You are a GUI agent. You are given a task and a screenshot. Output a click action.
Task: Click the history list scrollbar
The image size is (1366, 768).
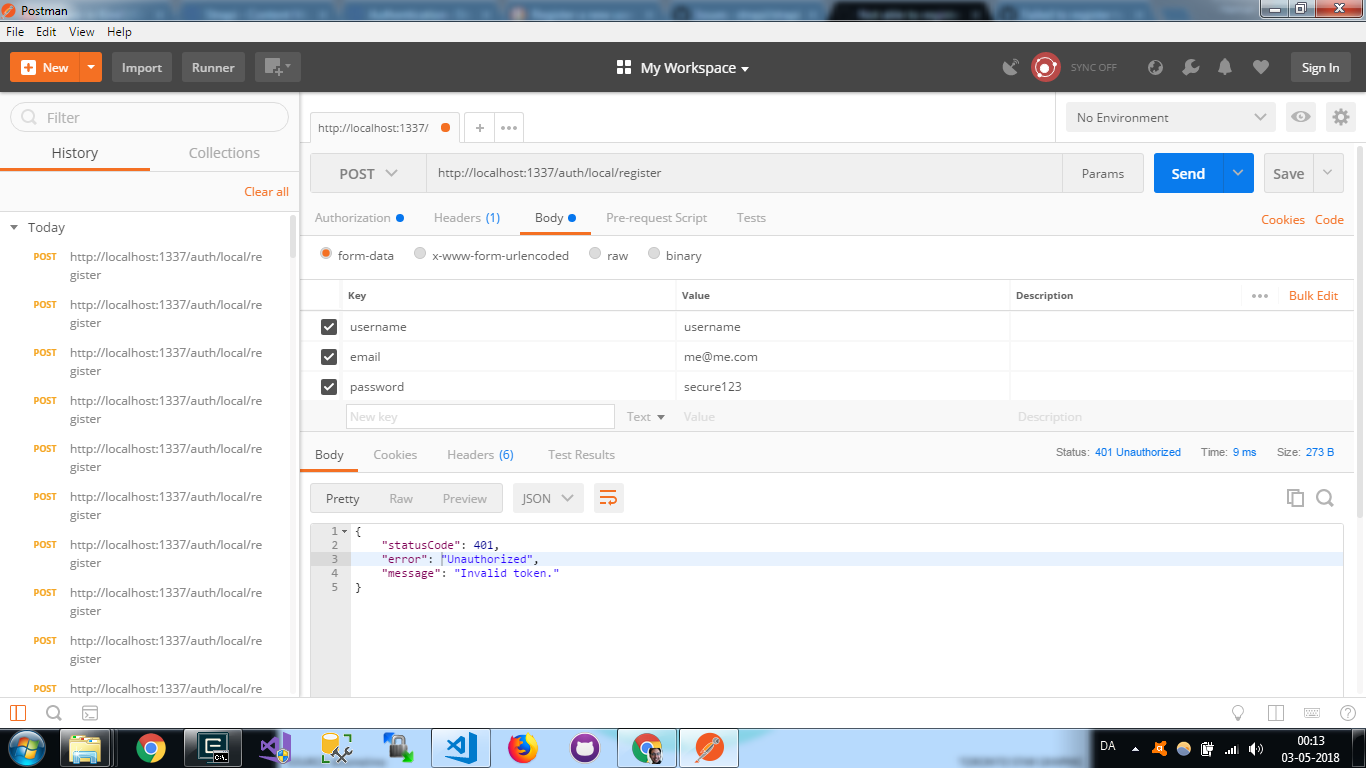293,237
